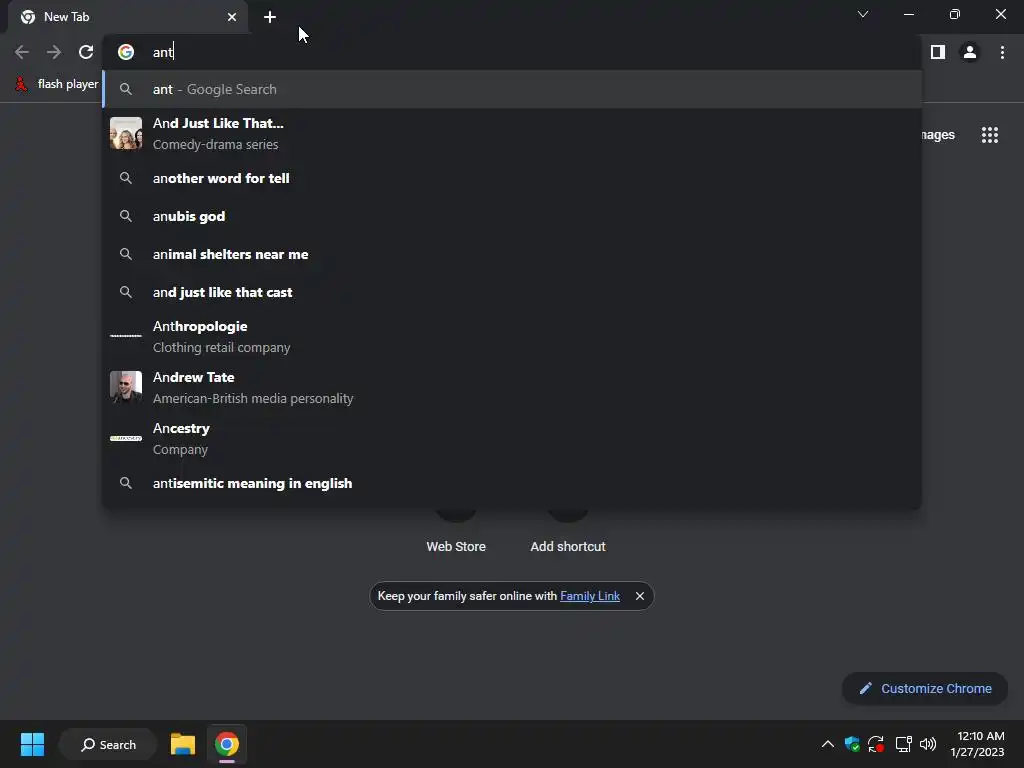
Task: Click the Chrome taskbar icon
Action: pyautogui.click(x=227, y=744)
